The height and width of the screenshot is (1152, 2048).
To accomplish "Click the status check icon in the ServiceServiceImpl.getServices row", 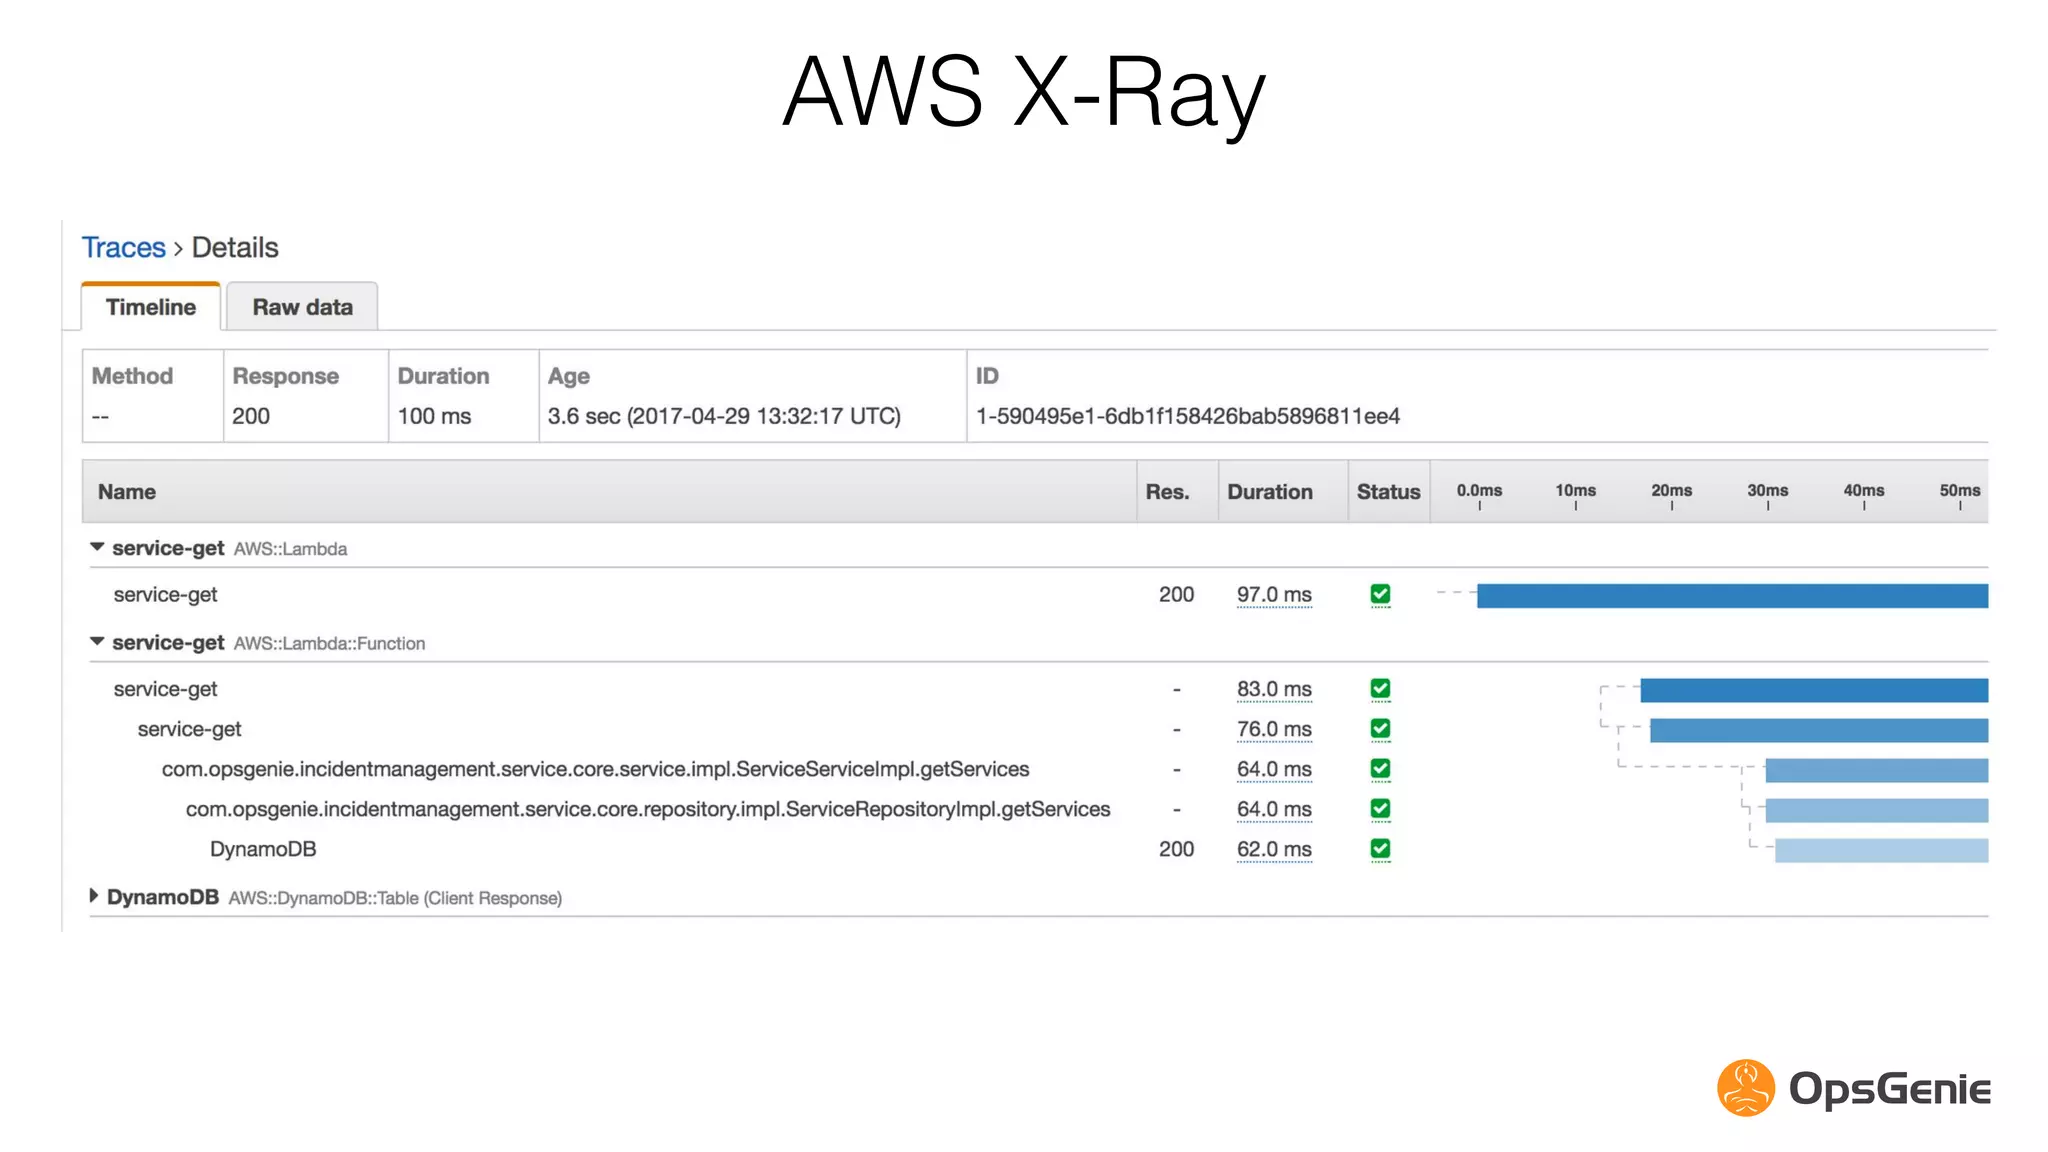I will 1380,768.
